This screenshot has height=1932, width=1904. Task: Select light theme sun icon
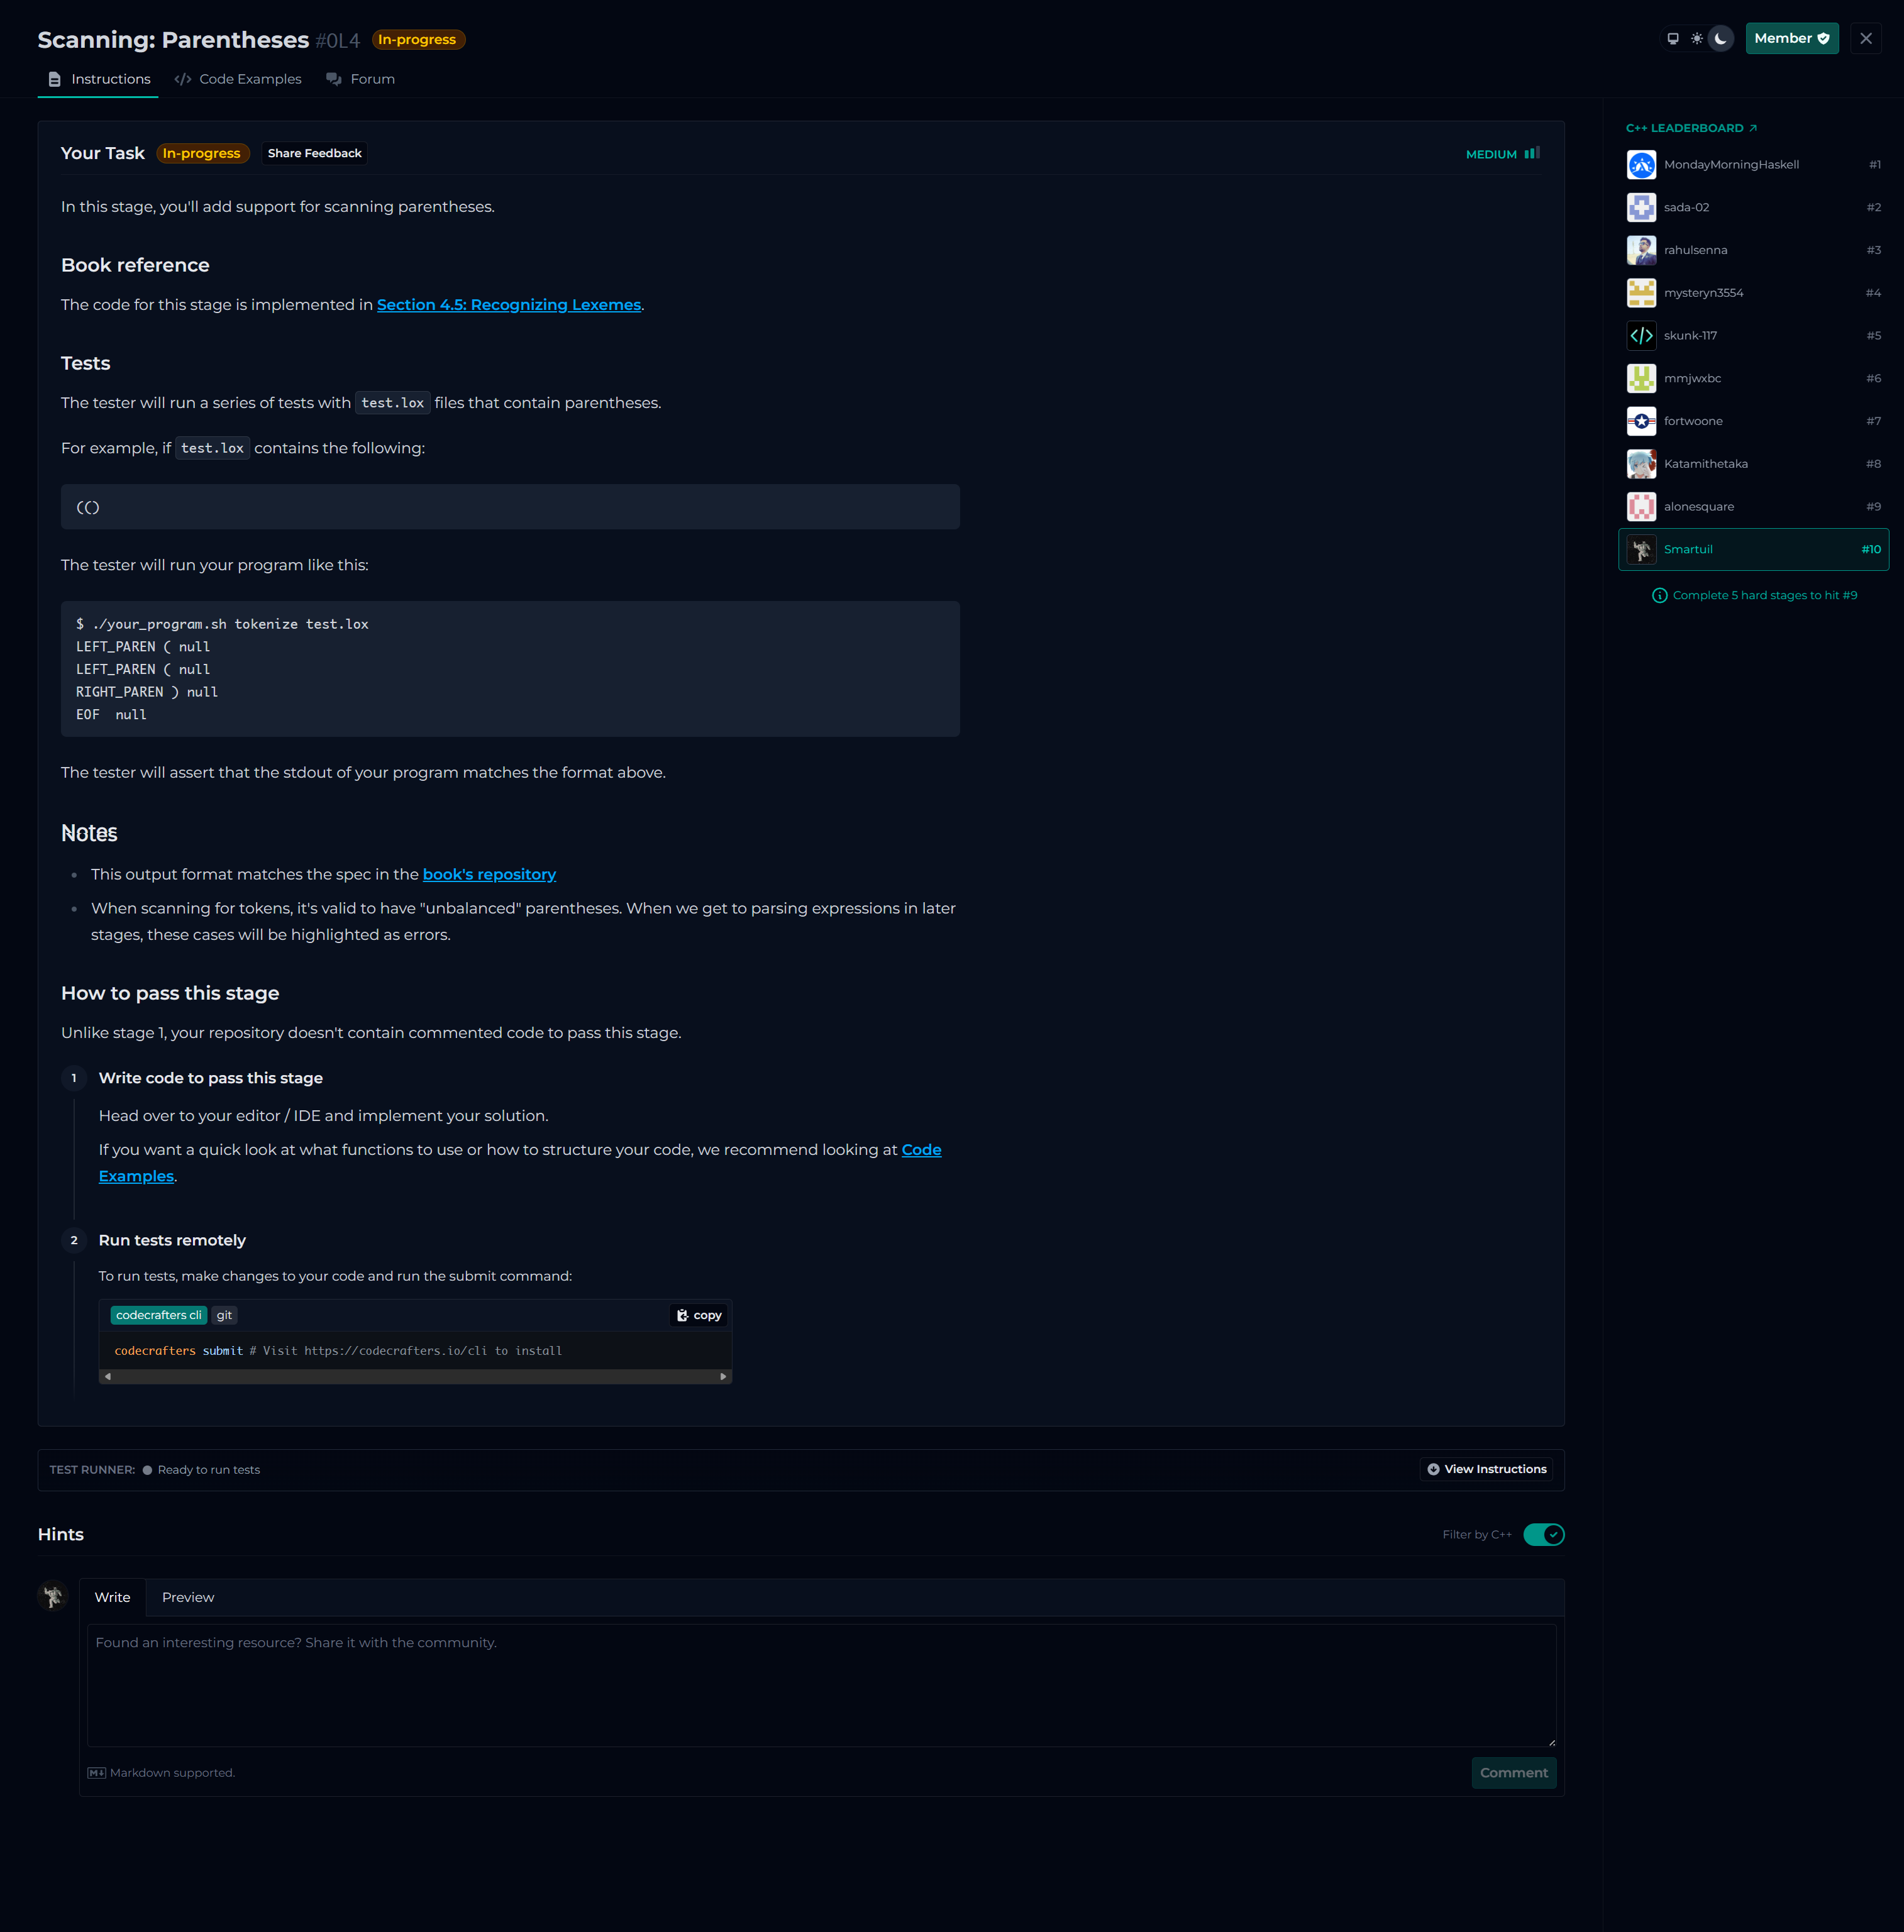point(1697,39)
